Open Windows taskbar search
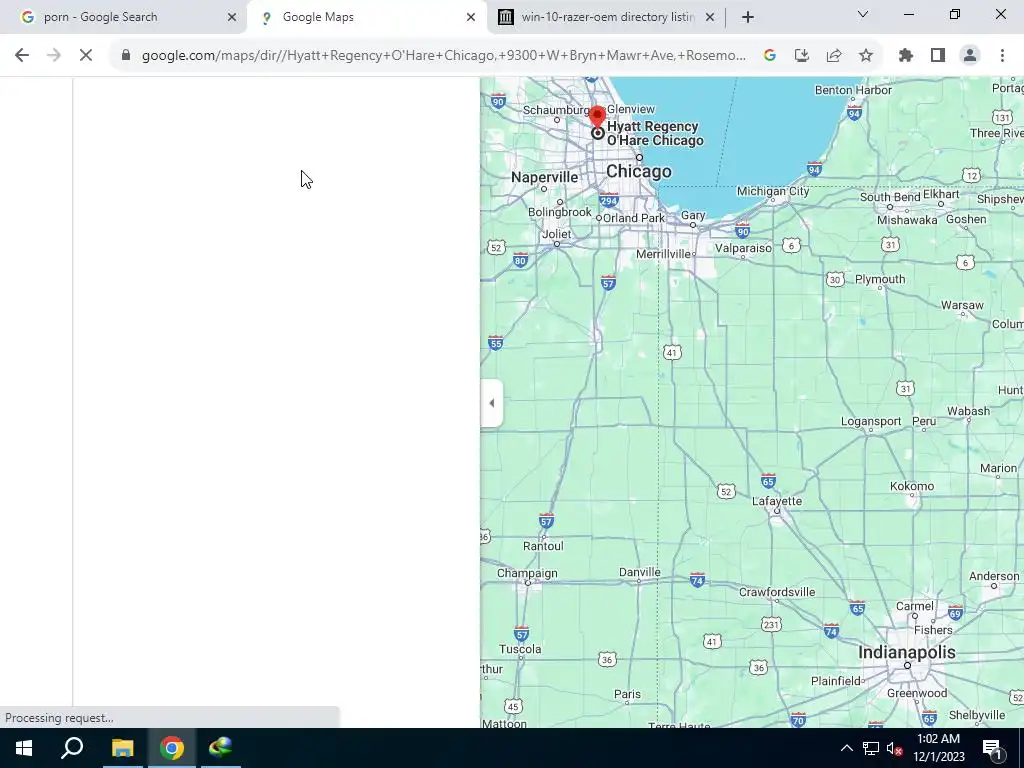The width and height of the screenshot is (1024, 768). pyautogui.click(x=72, y=748)
